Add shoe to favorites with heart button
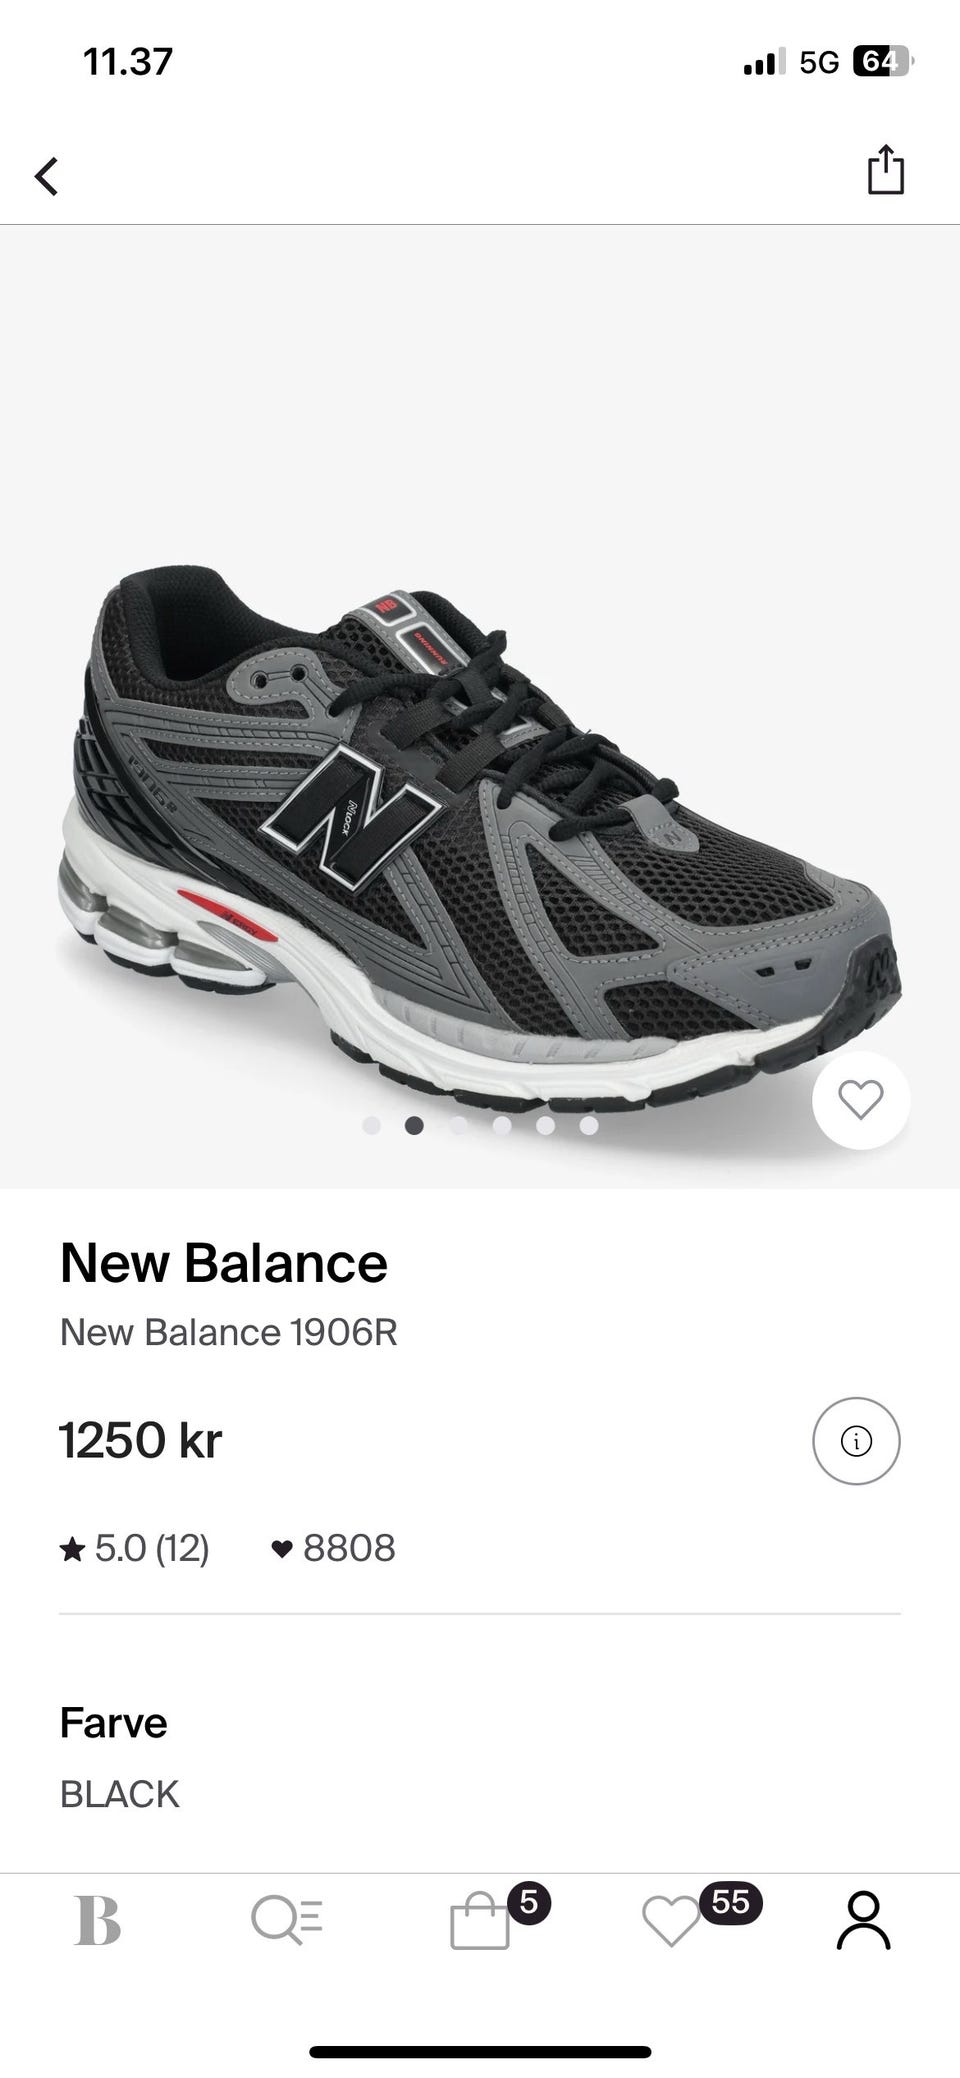960x2078 pixels. (860, 1100)
